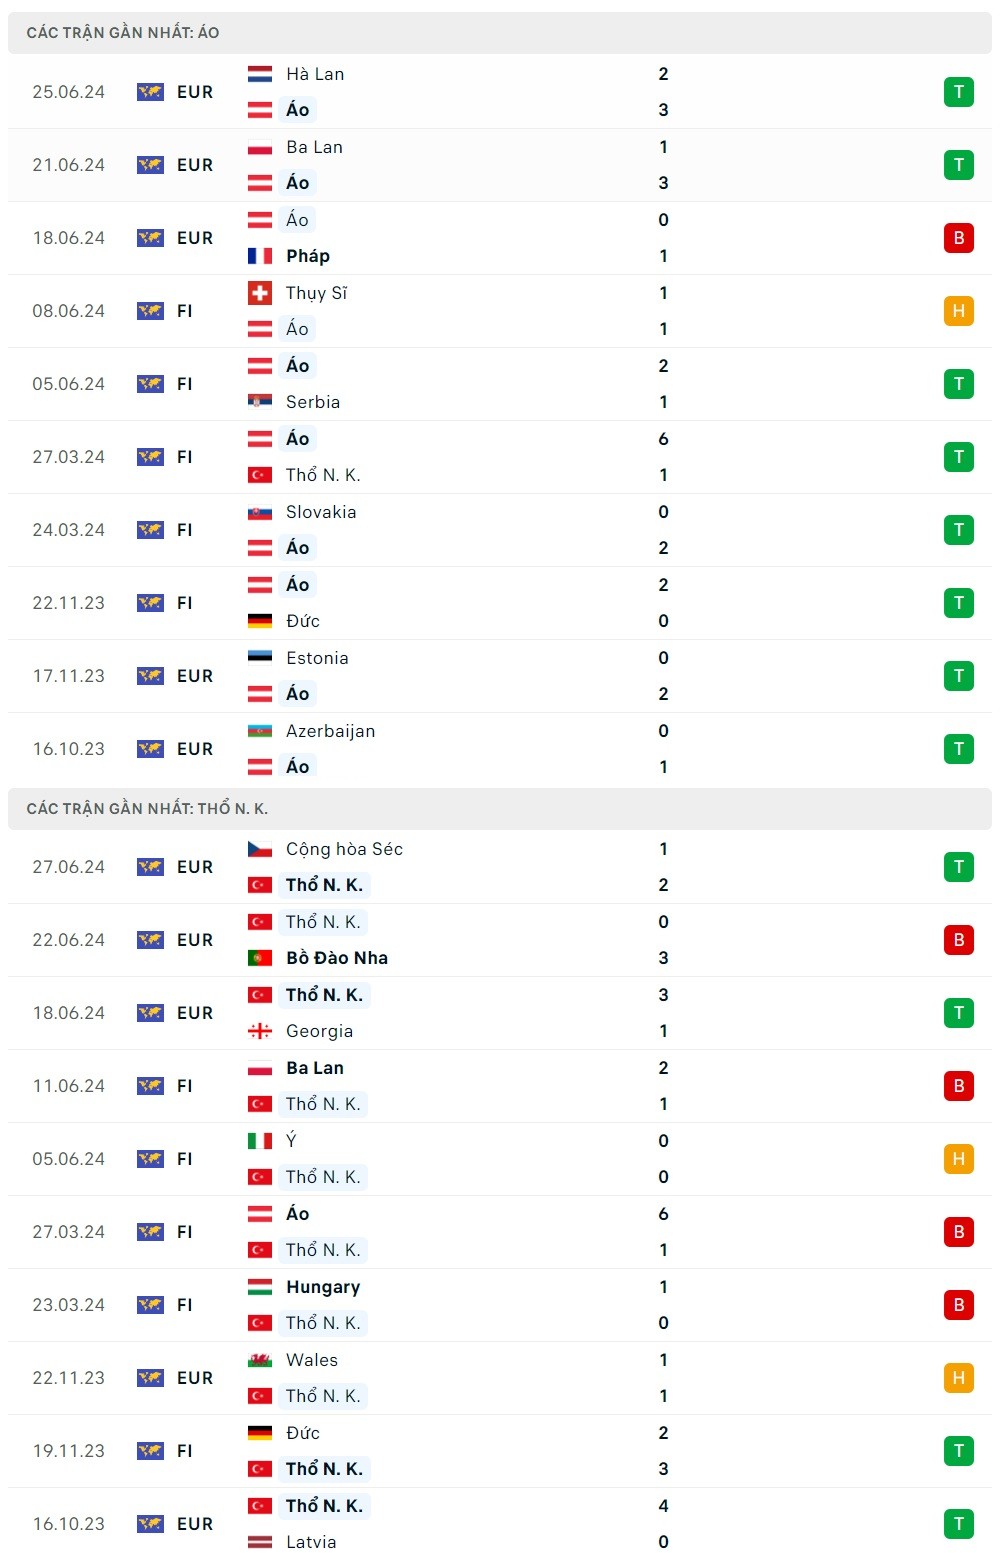The image size is (1006, 1553).
Task: Click the Serbia flag icon
Action: (x=260, y=402)
